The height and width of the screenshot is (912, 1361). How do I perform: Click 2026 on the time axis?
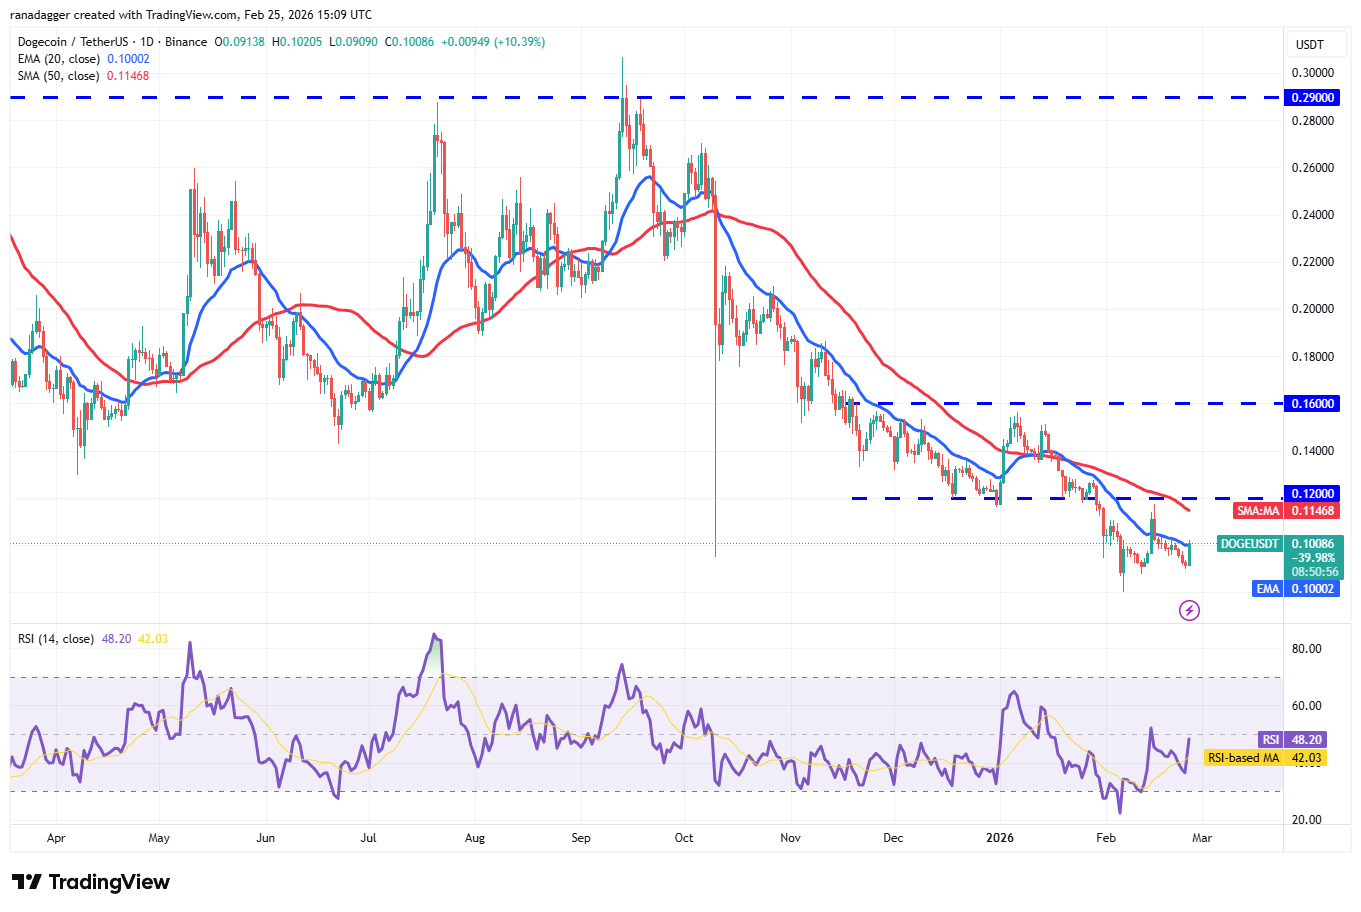click(1001, 839)
